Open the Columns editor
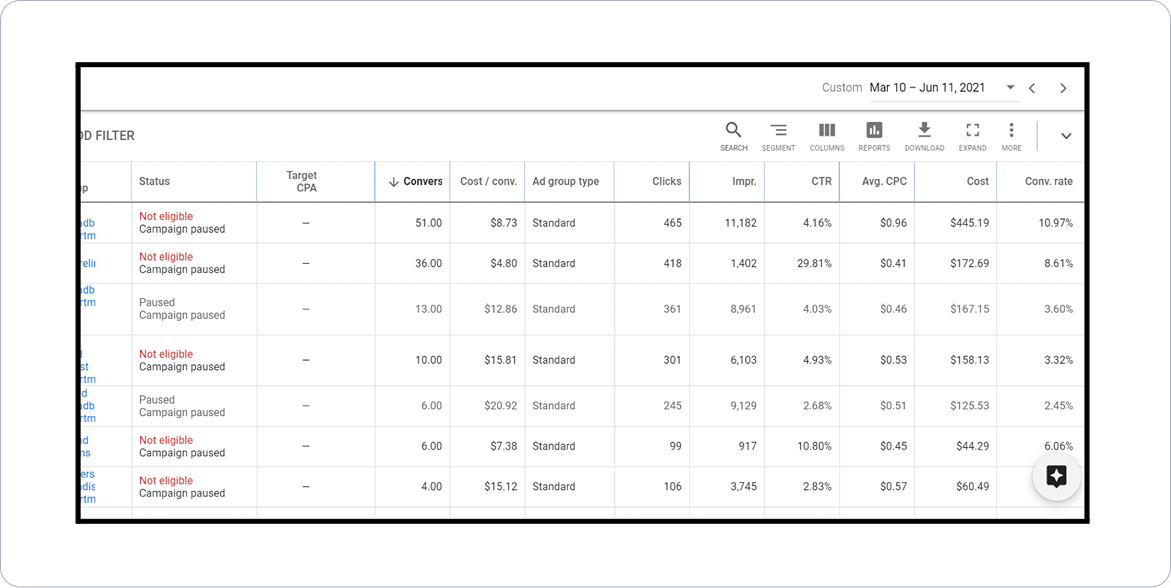Viewport: 1171px width, 588px height. pyautogui.click(x=826, y=131)
